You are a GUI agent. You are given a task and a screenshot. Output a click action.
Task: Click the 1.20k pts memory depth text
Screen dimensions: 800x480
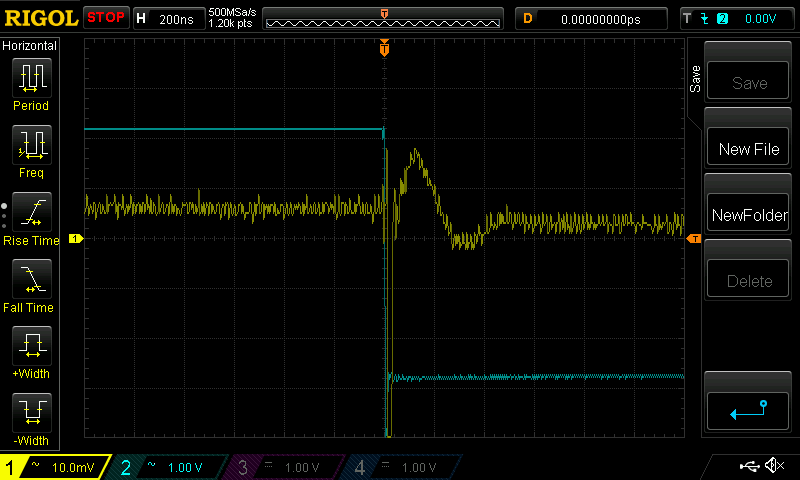[230, 23]
